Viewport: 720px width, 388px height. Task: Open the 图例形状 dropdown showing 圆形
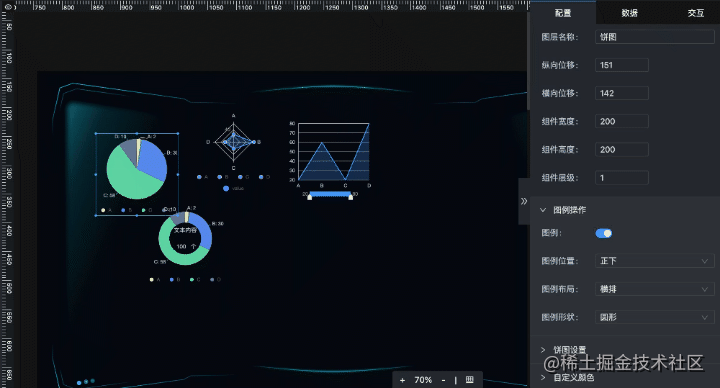(x=654, y=317)
